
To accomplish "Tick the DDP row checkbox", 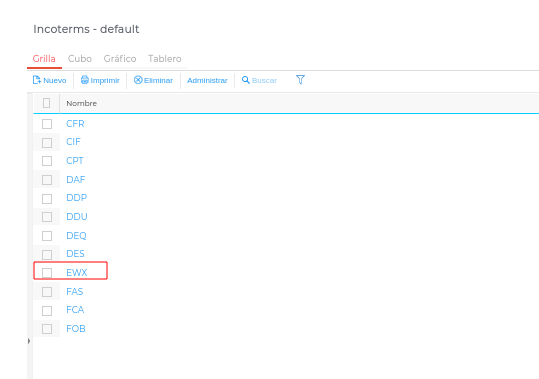I will [47, 199].
